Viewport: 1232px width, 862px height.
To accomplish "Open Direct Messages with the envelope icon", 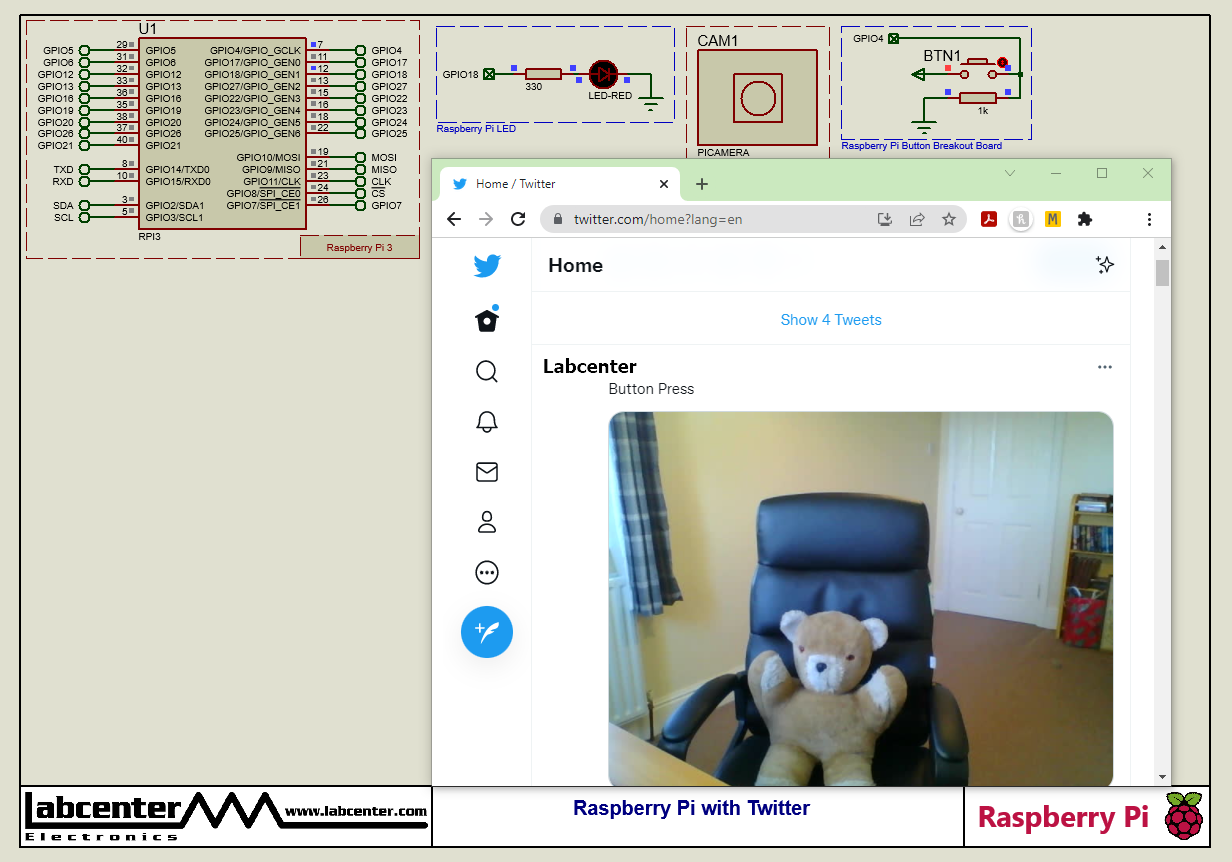I will [487, 472].
